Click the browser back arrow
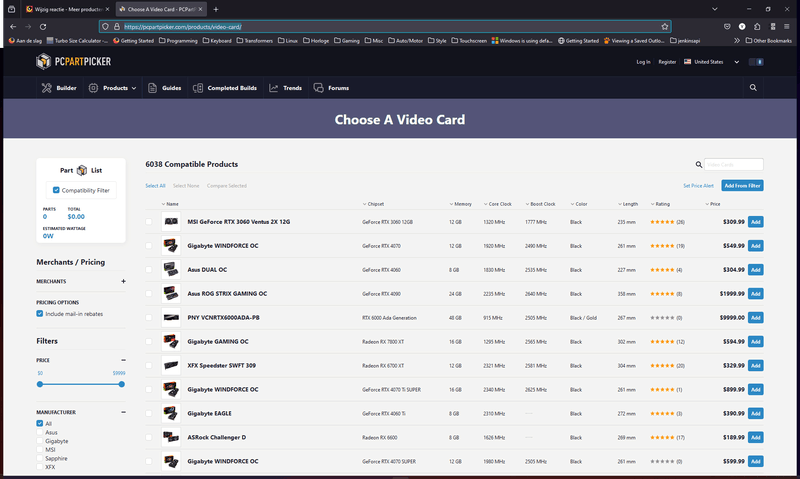 (x=13, y=27)
